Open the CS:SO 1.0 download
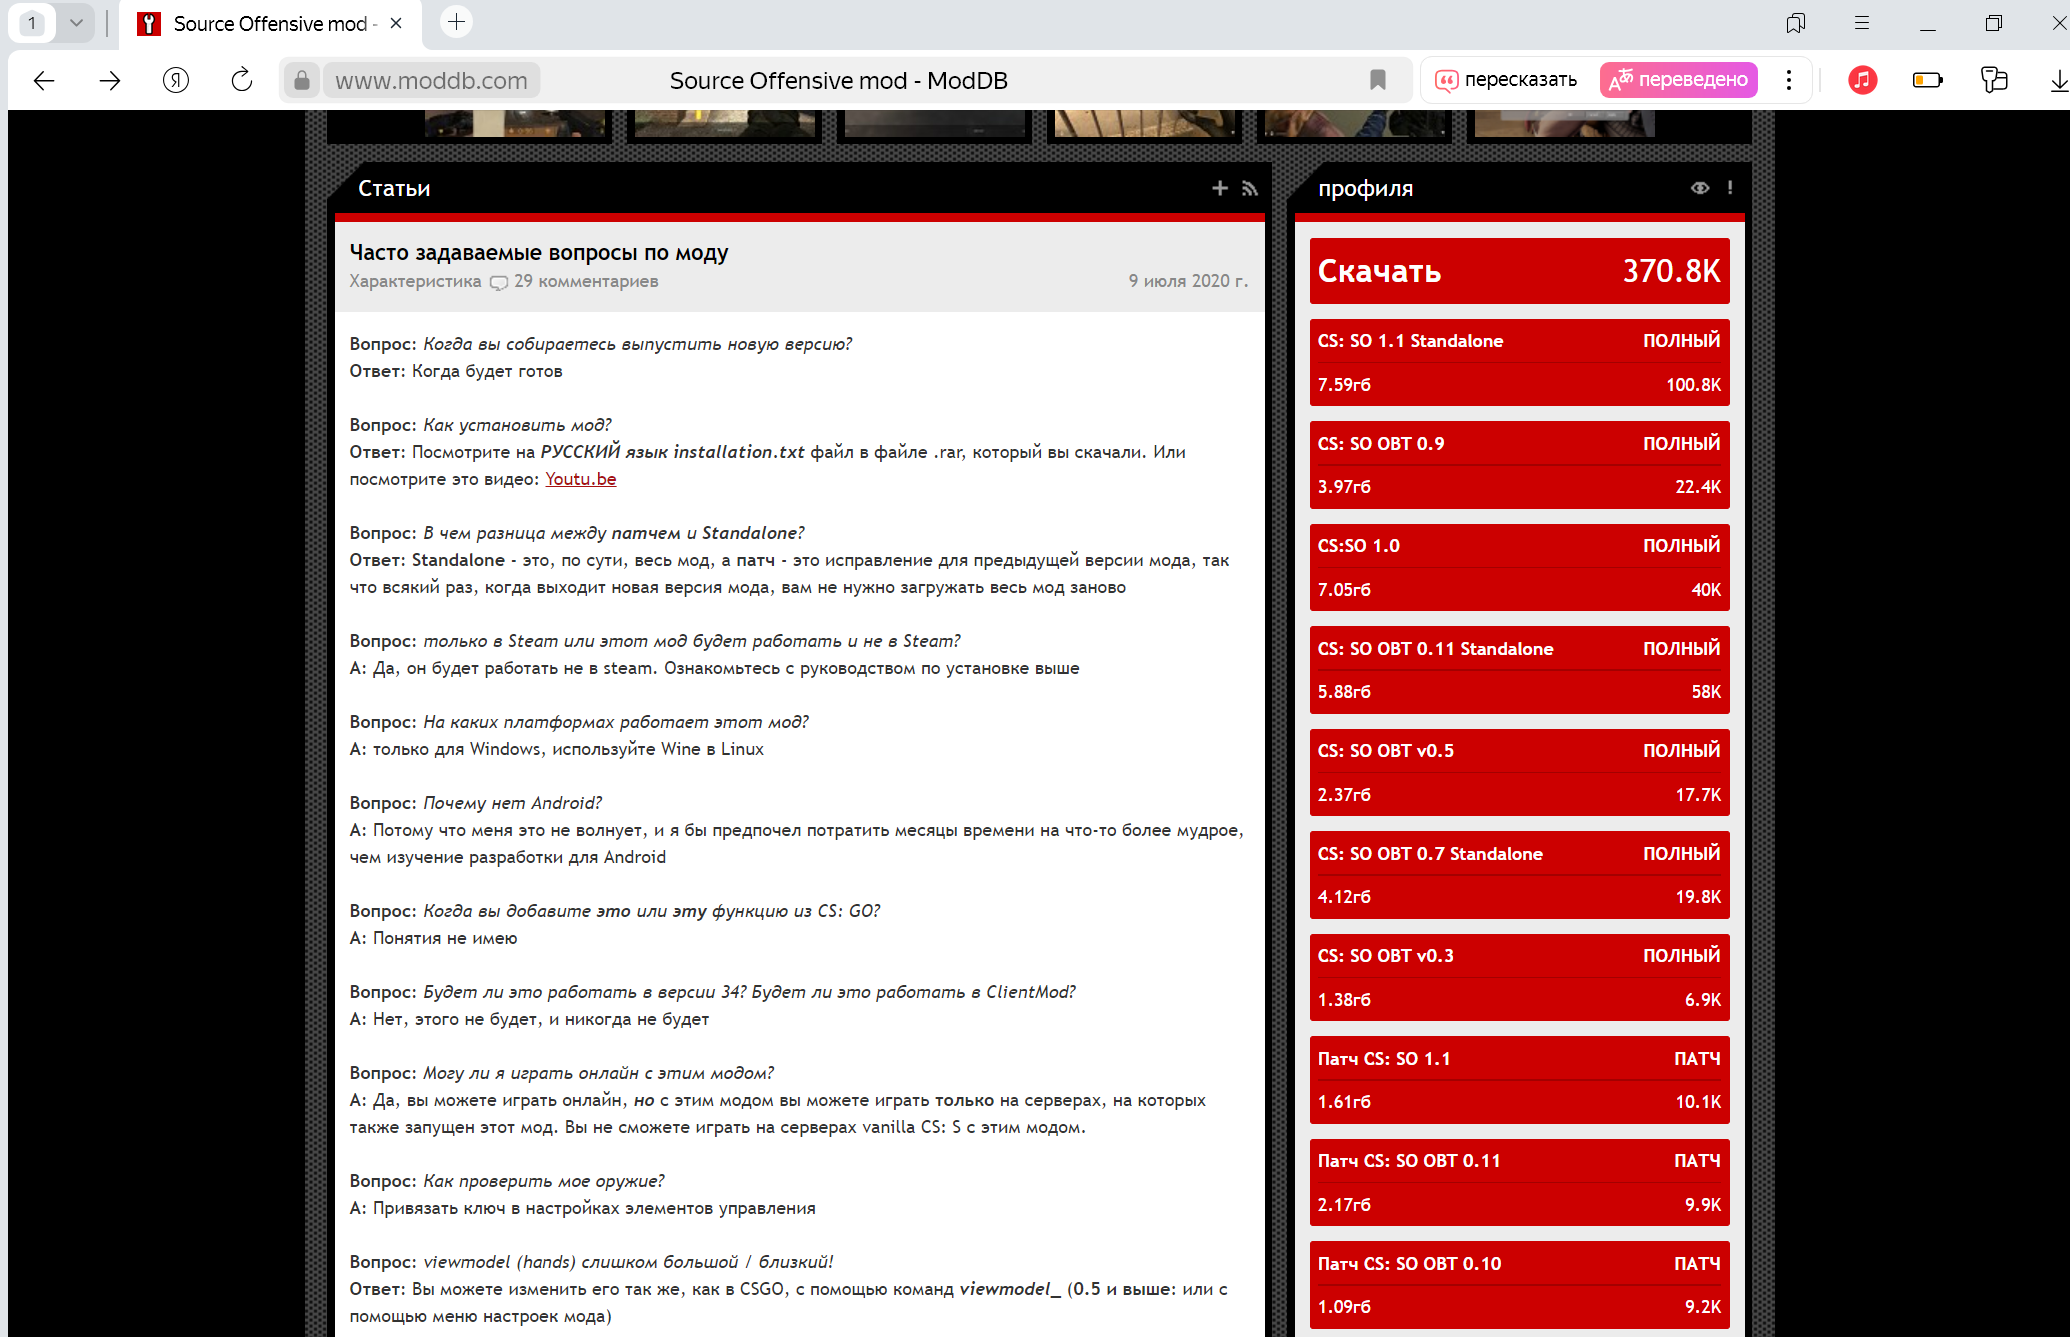 coord(1519,567)
